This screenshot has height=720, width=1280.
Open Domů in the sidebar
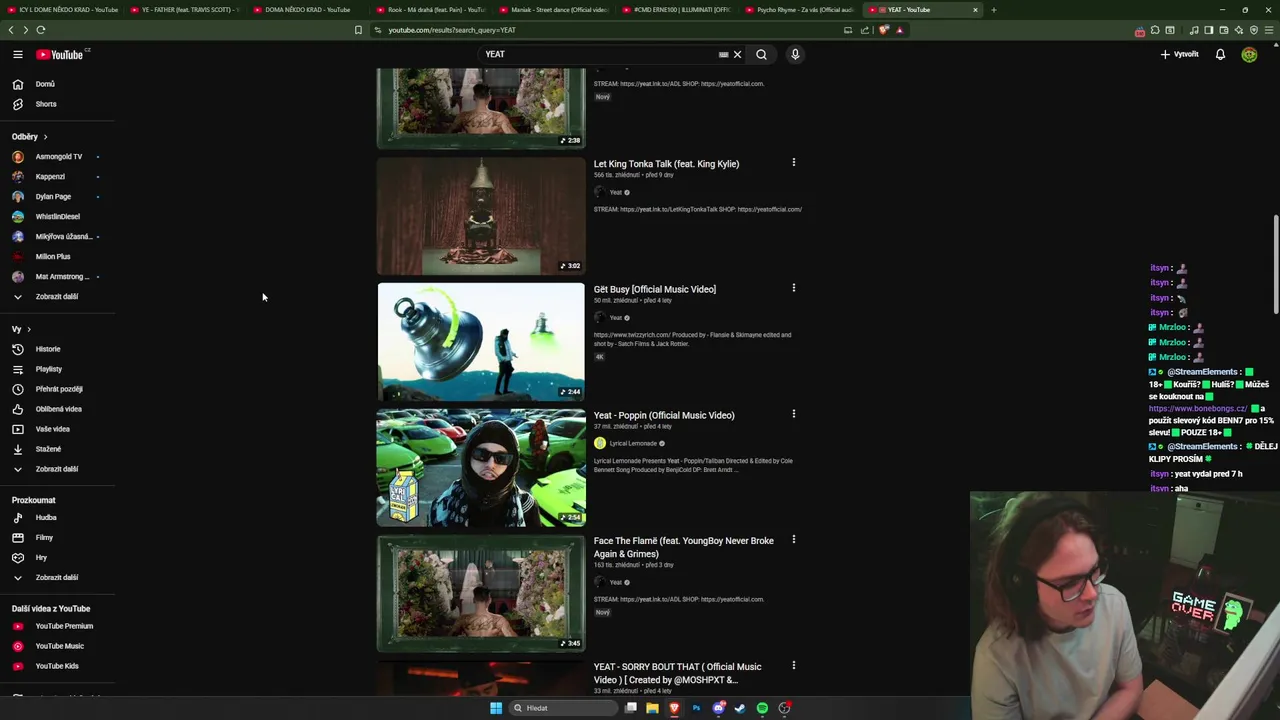coord(45,84)
